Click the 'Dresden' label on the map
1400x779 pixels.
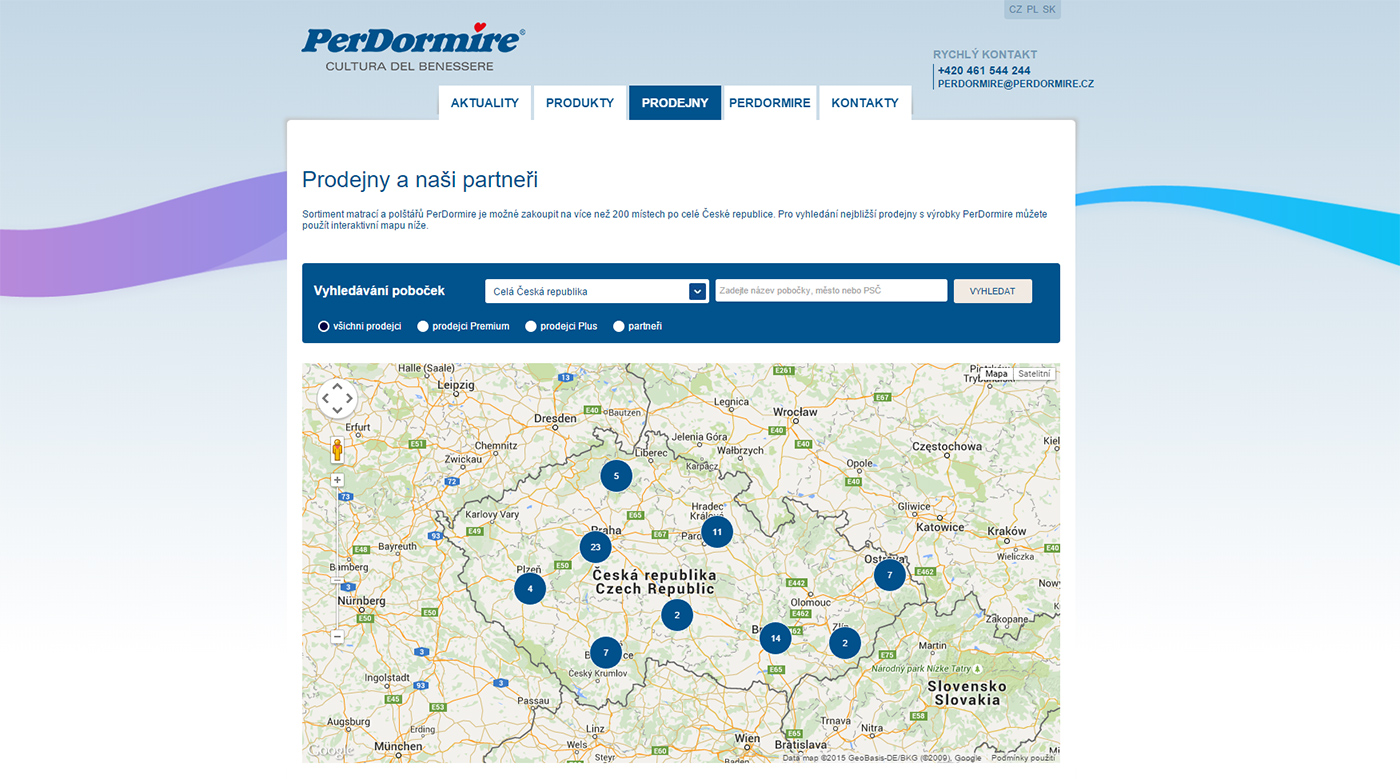tap(555, 419)
